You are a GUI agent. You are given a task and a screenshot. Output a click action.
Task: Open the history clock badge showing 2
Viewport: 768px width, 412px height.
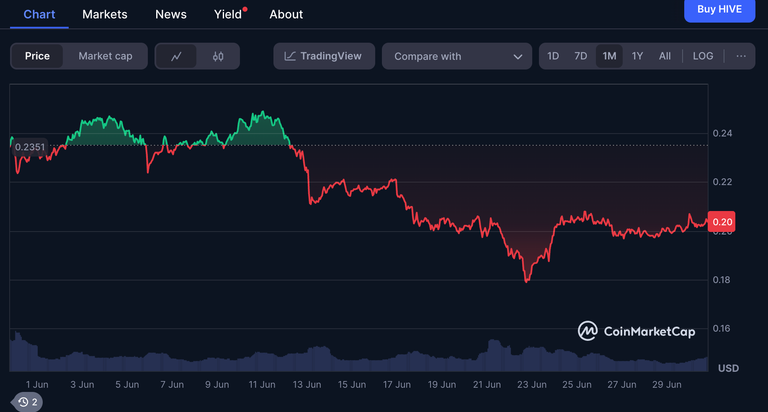[28, 402]
